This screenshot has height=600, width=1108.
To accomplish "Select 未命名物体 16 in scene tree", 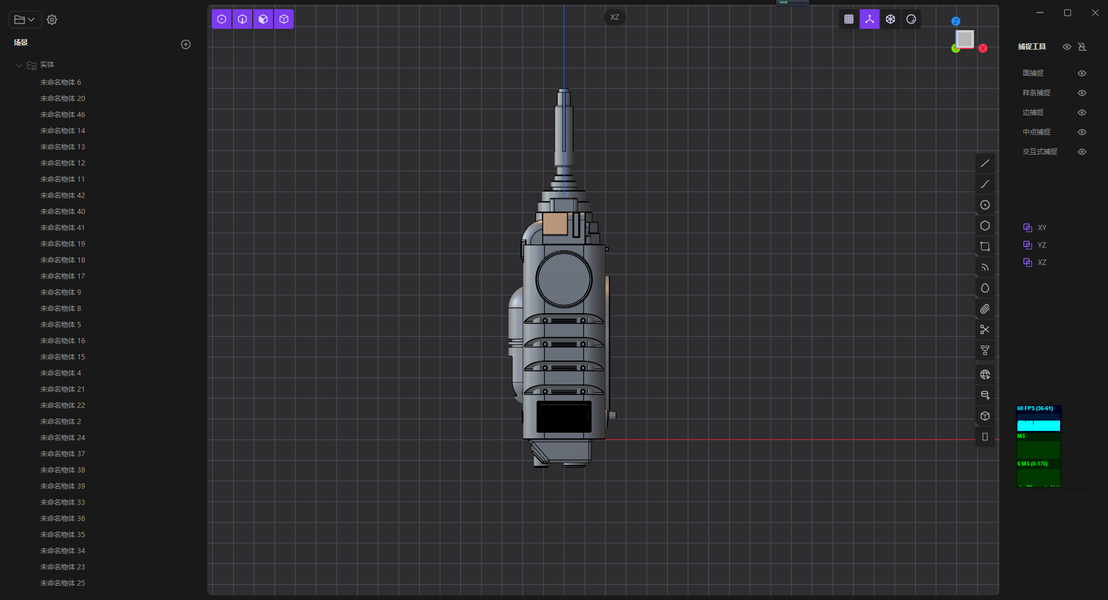I will point(63,341).
